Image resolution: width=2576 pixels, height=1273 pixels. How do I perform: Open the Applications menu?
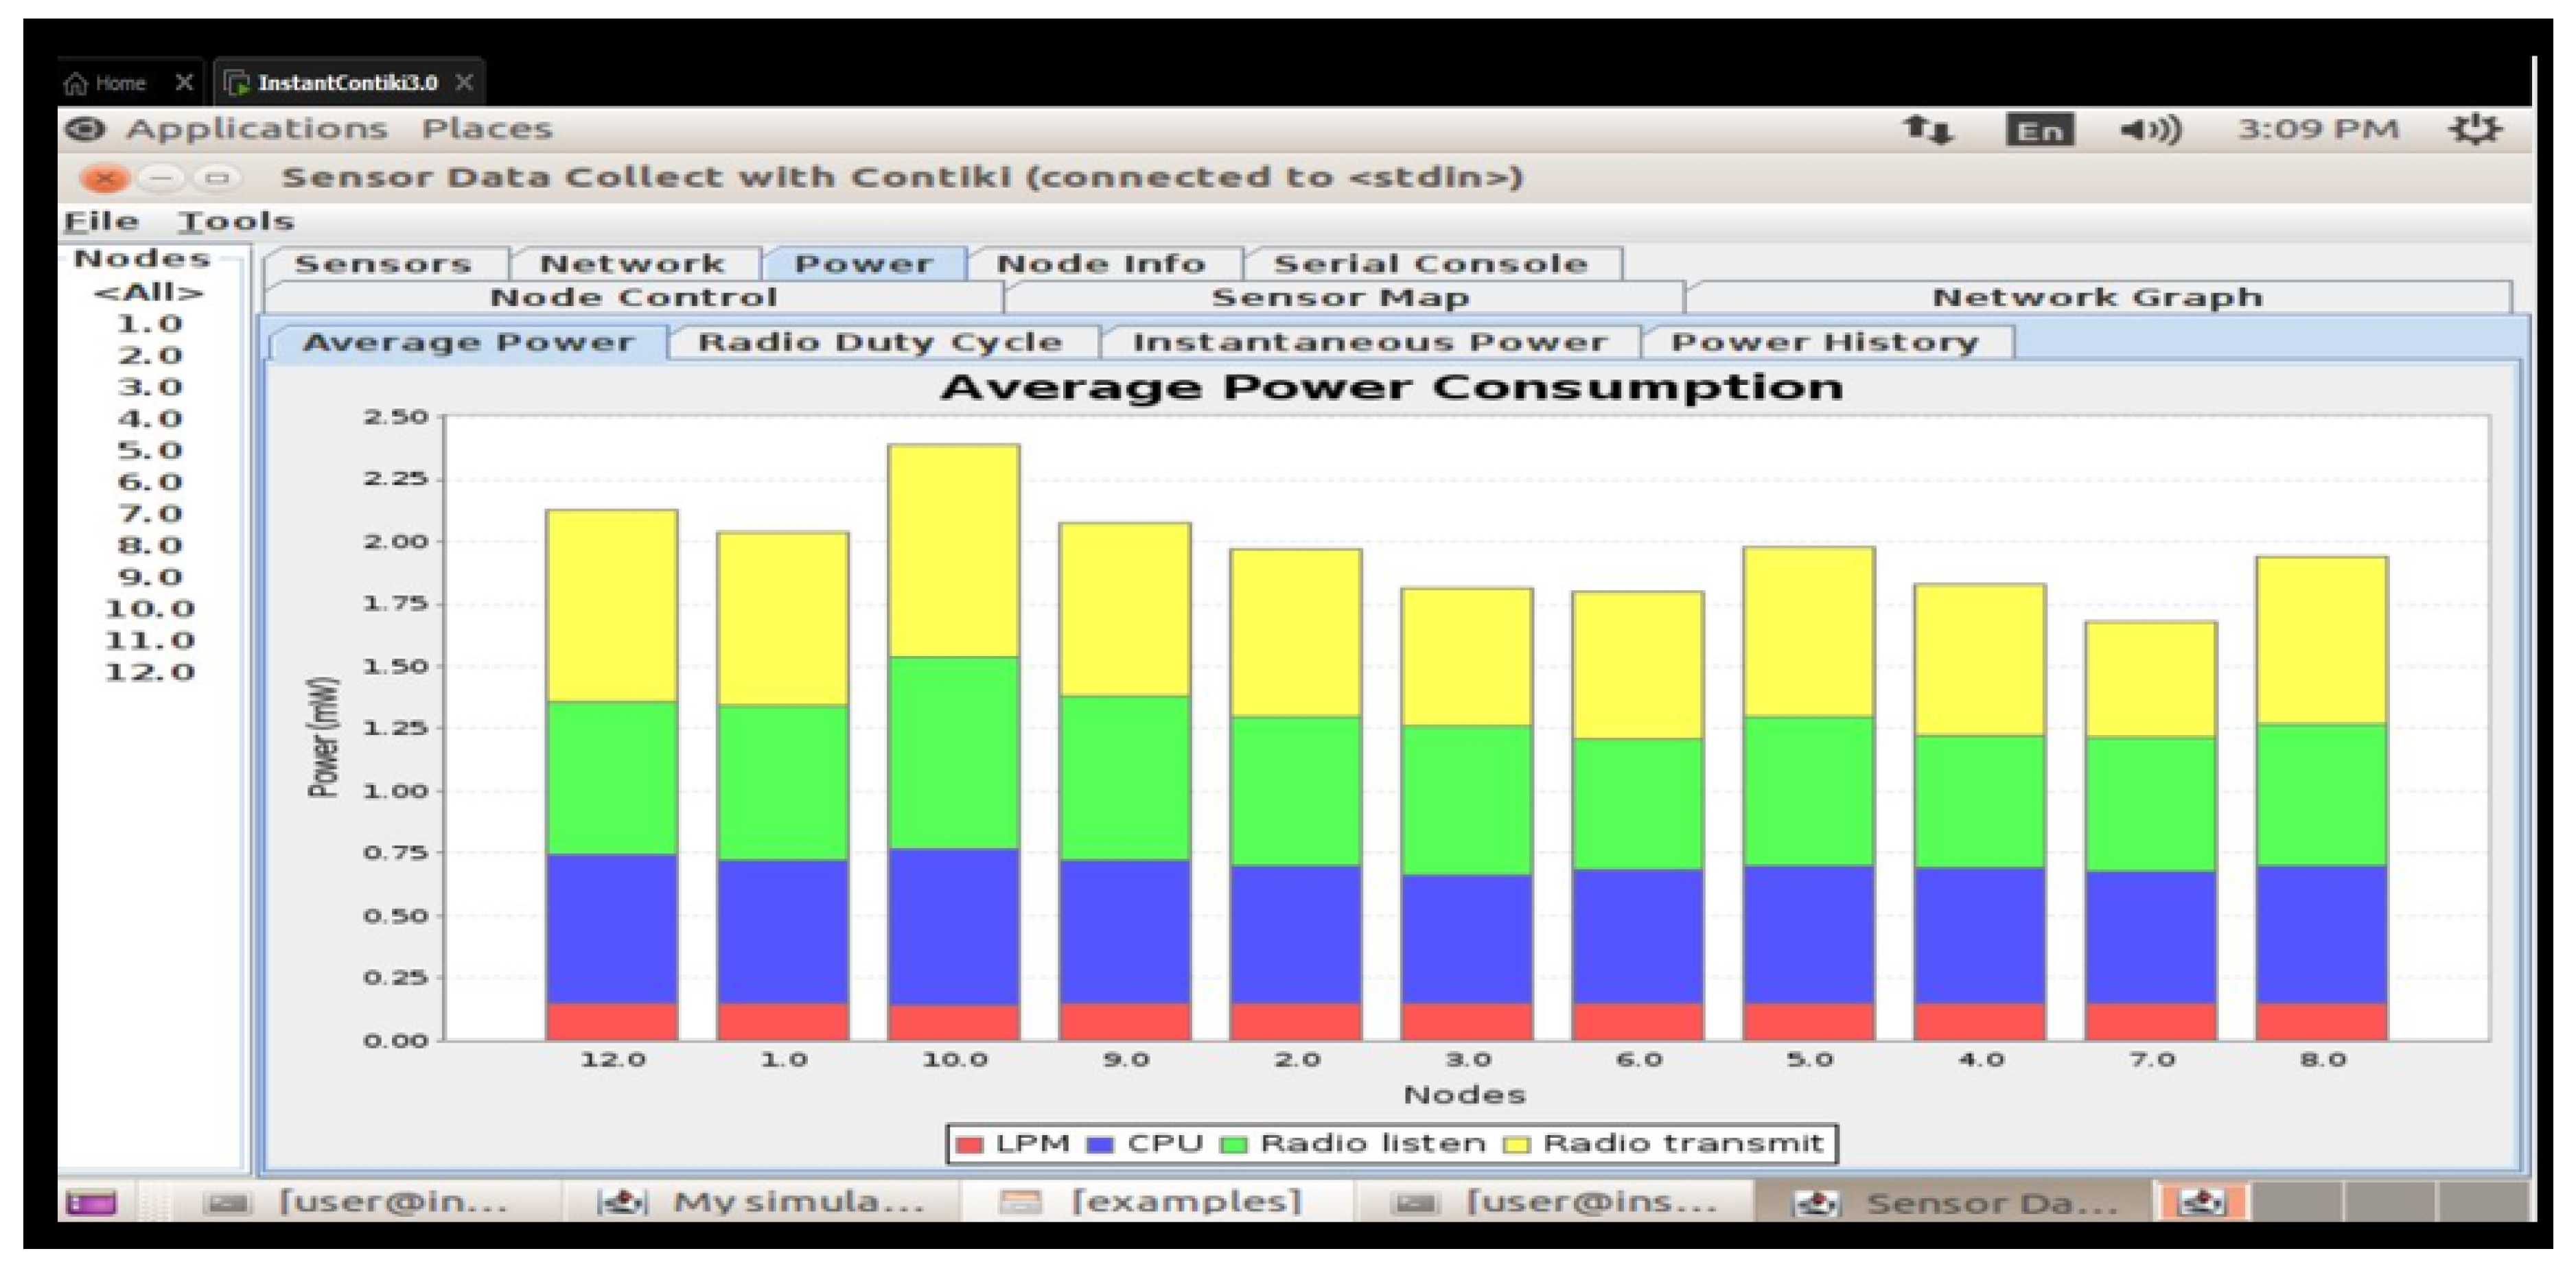point(256,129)
